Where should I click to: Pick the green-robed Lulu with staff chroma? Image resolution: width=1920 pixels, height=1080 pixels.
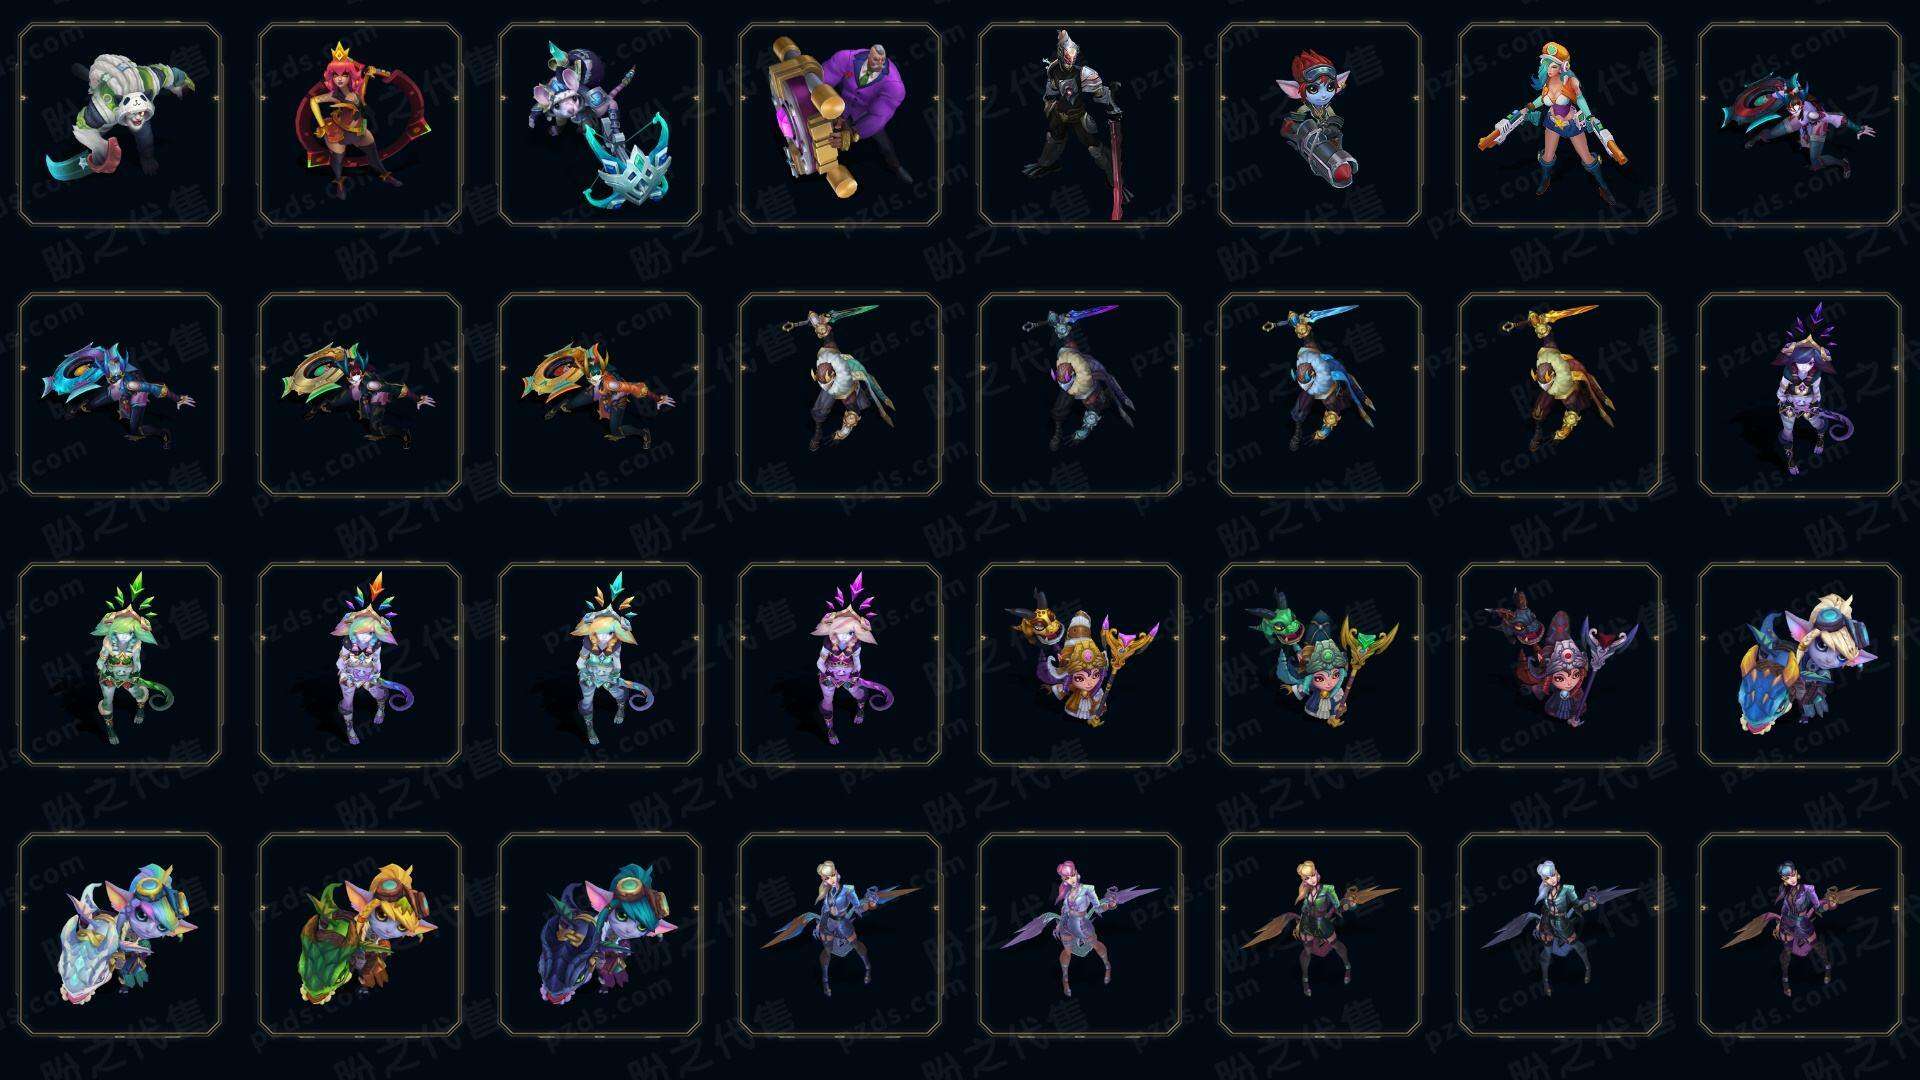pyautogui.click(x=1320, y=664)
